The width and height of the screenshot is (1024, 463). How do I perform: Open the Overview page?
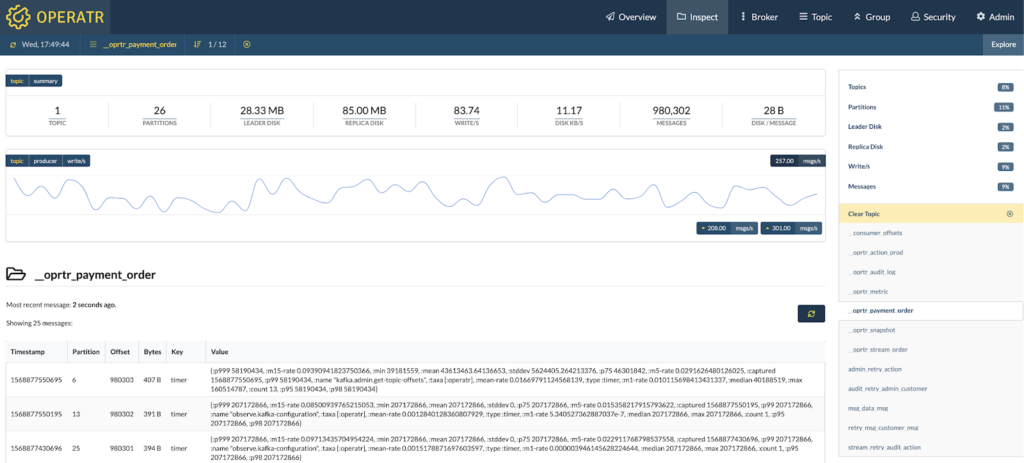click(x=631, y=17)
